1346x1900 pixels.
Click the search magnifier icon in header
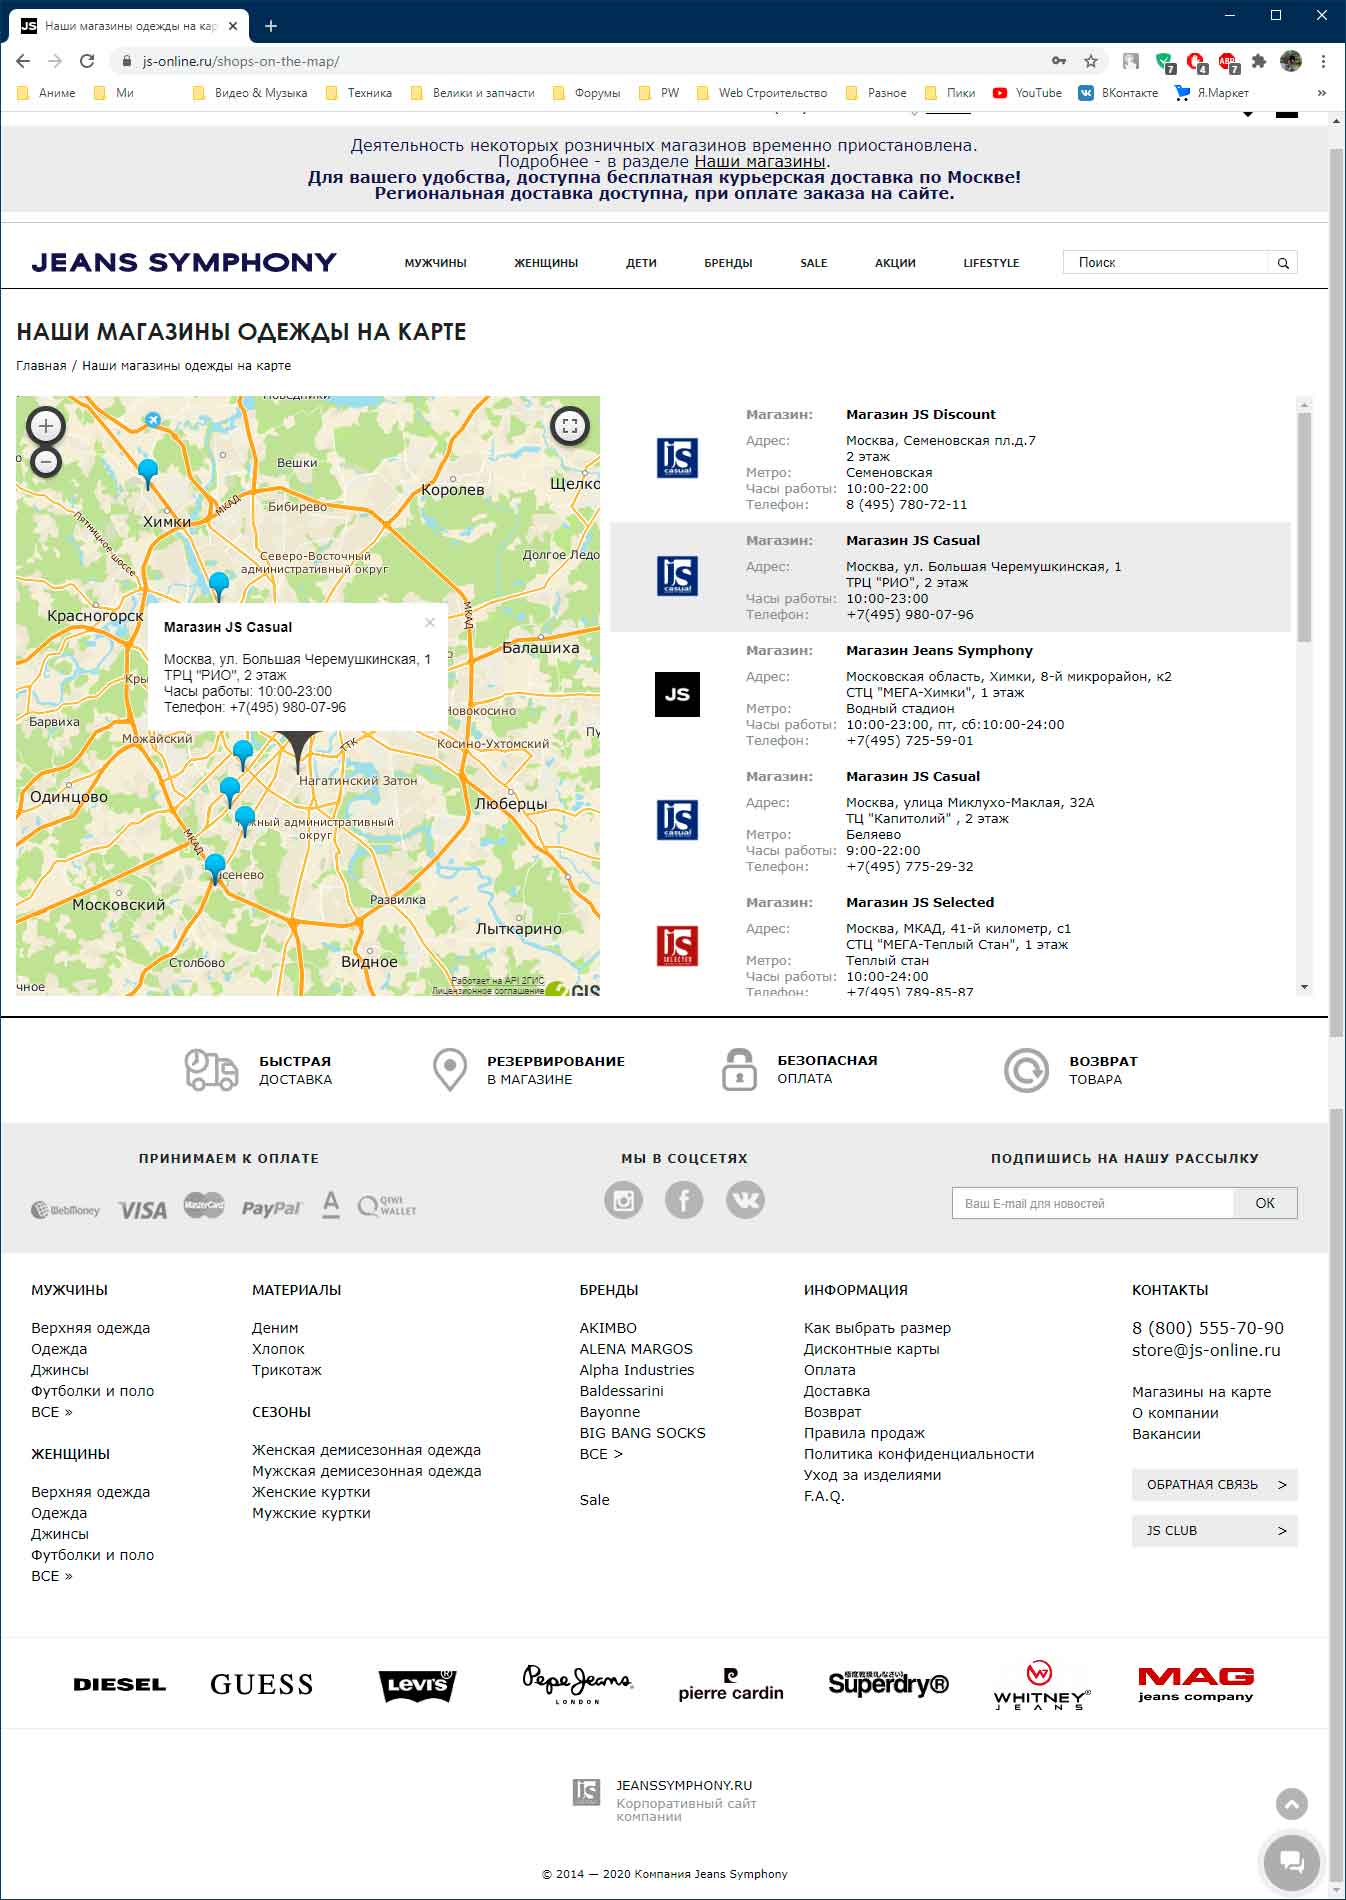tap(1283, 263)
